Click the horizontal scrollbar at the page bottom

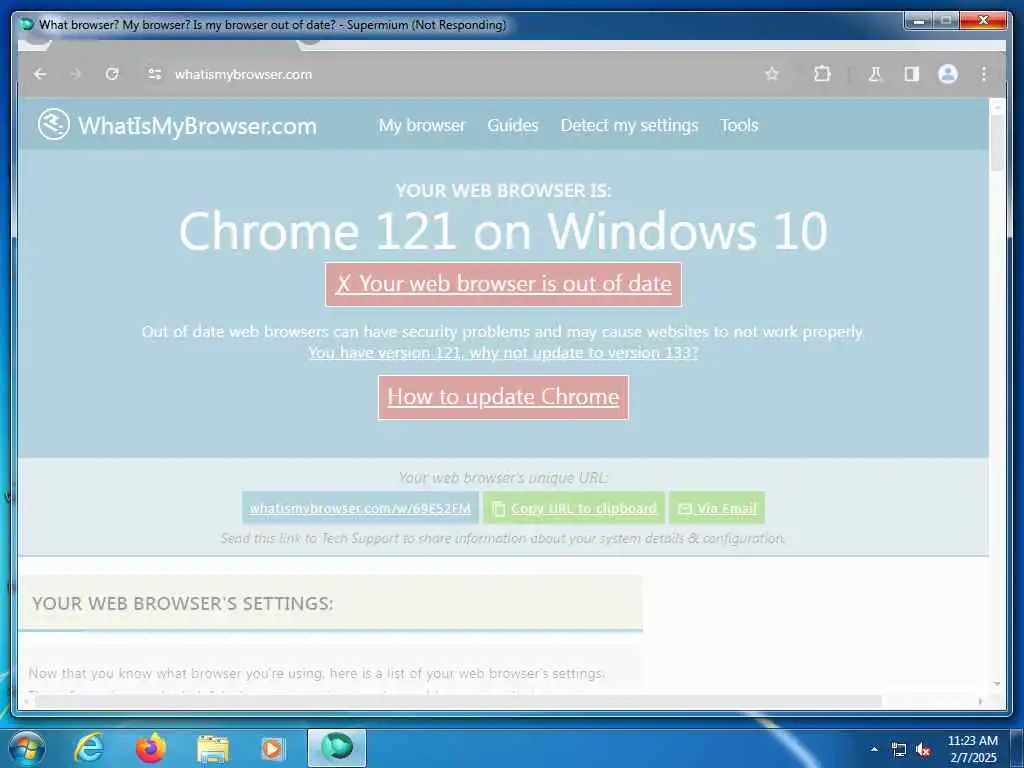coord(457,701)
